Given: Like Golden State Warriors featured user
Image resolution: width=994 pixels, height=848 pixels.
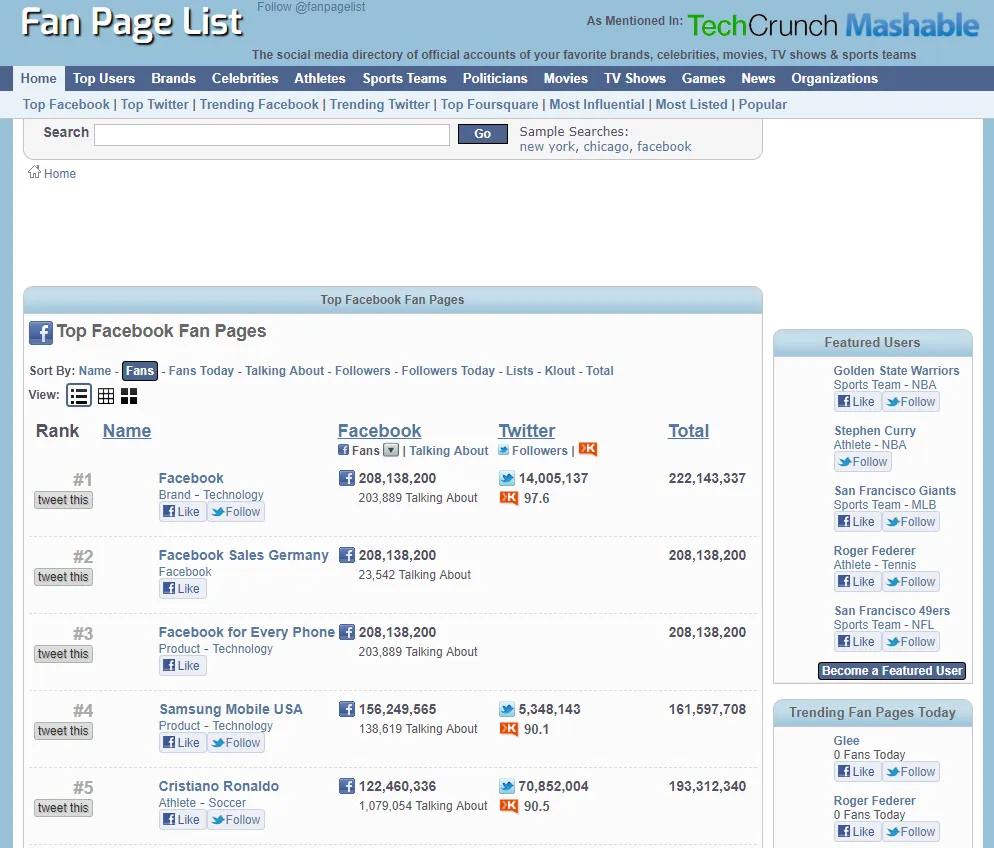Looking at the screenshot, I should pos(857,402).
